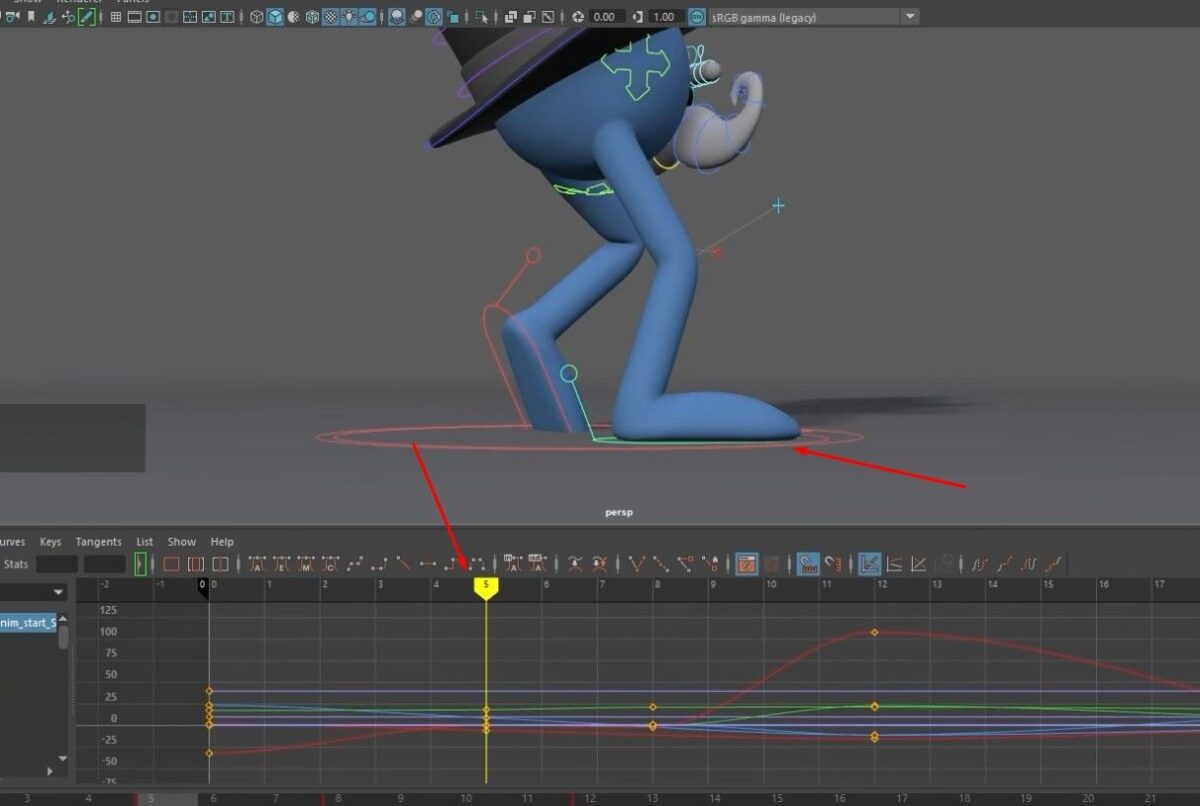
Task: Open the Graph Editor outliner filter dropdown
Action: pyautogui.click(x=57, y=592)
